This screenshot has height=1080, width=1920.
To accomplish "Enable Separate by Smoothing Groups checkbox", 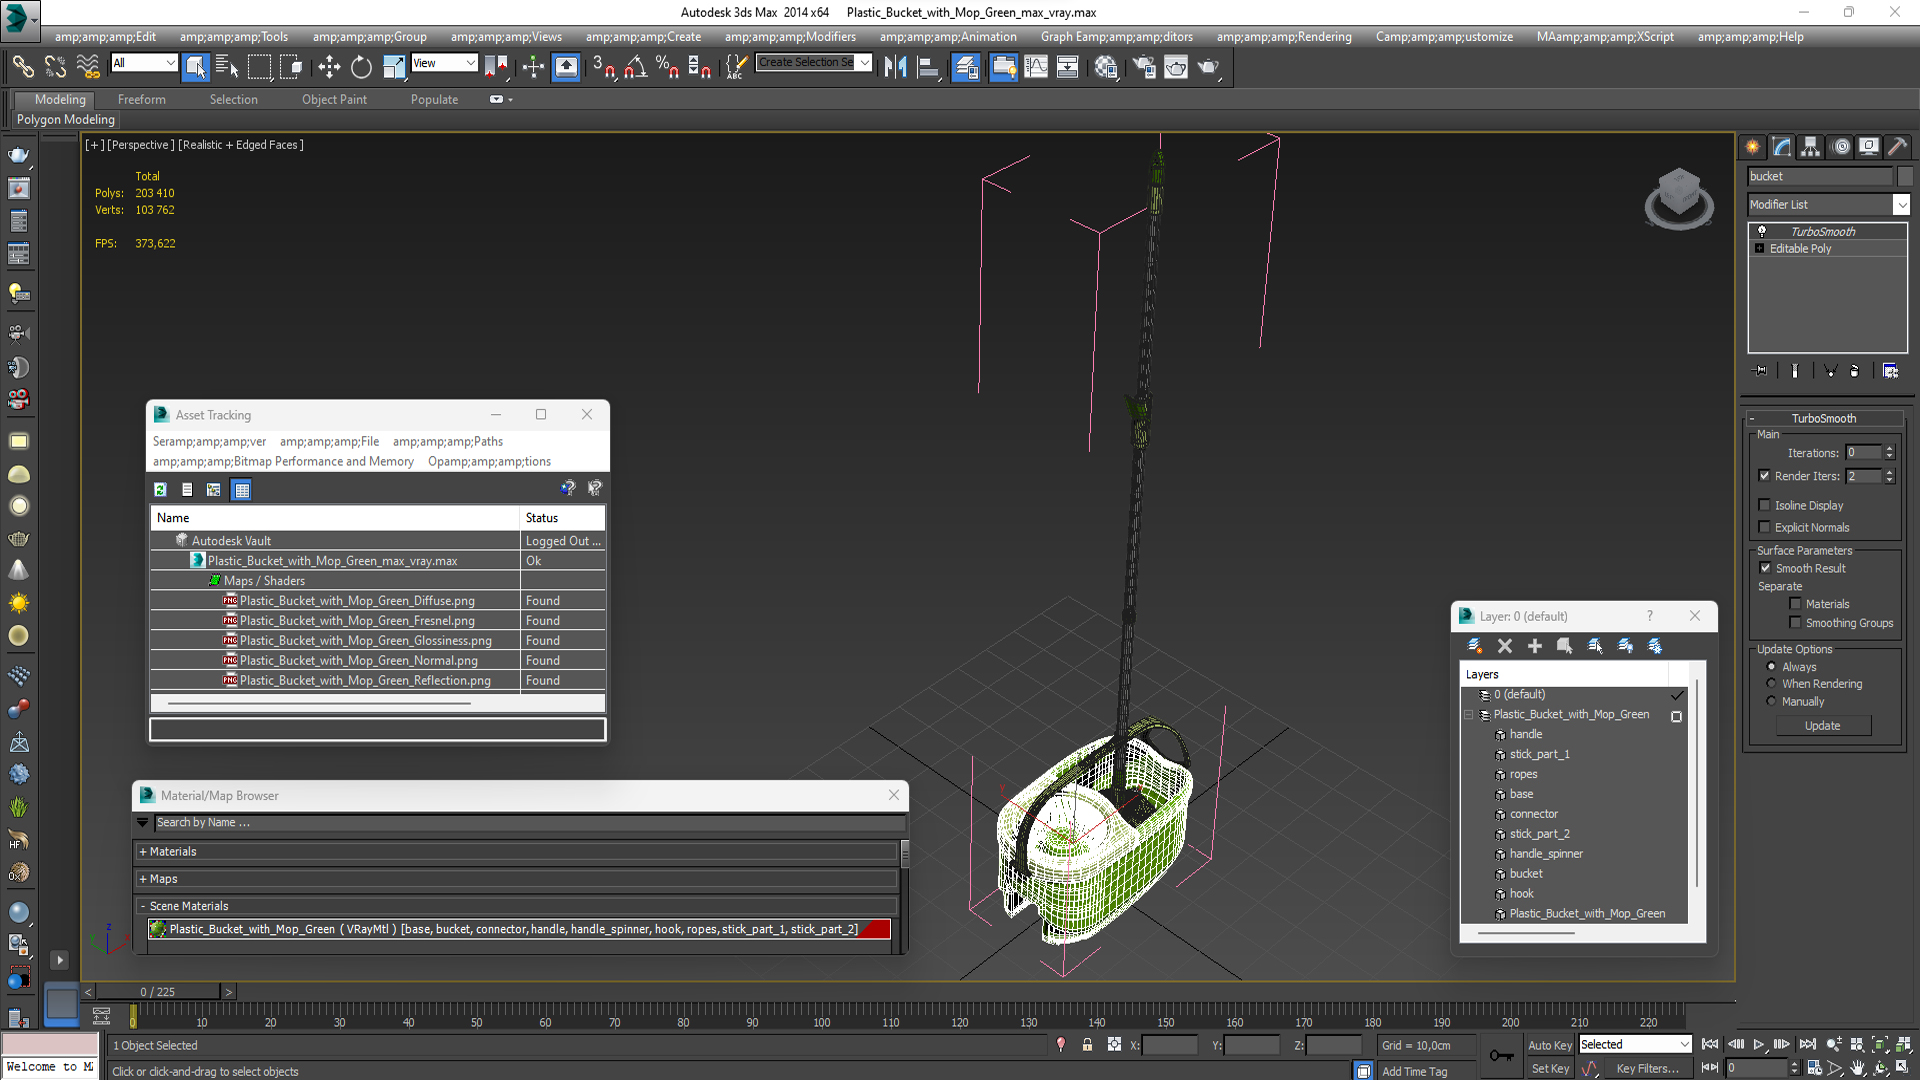I will coord(1795,623).
